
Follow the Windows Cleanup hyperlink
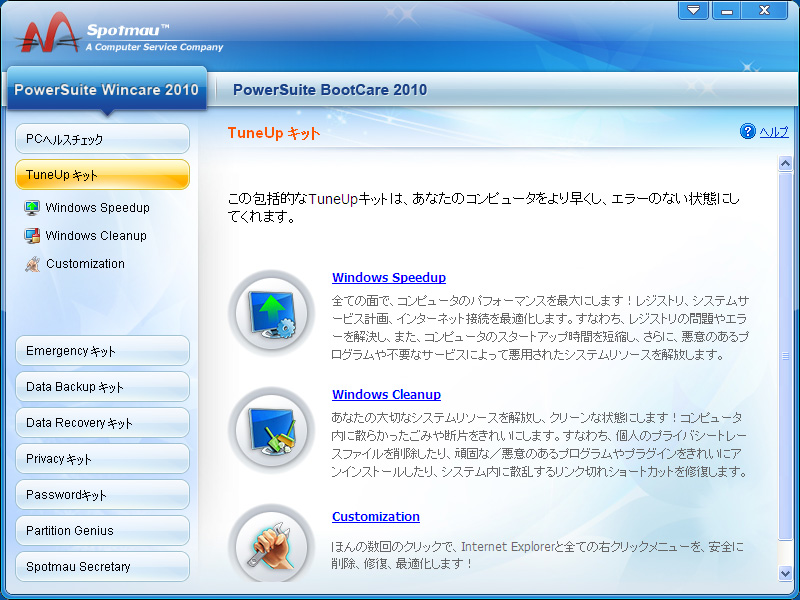[386, 394]
